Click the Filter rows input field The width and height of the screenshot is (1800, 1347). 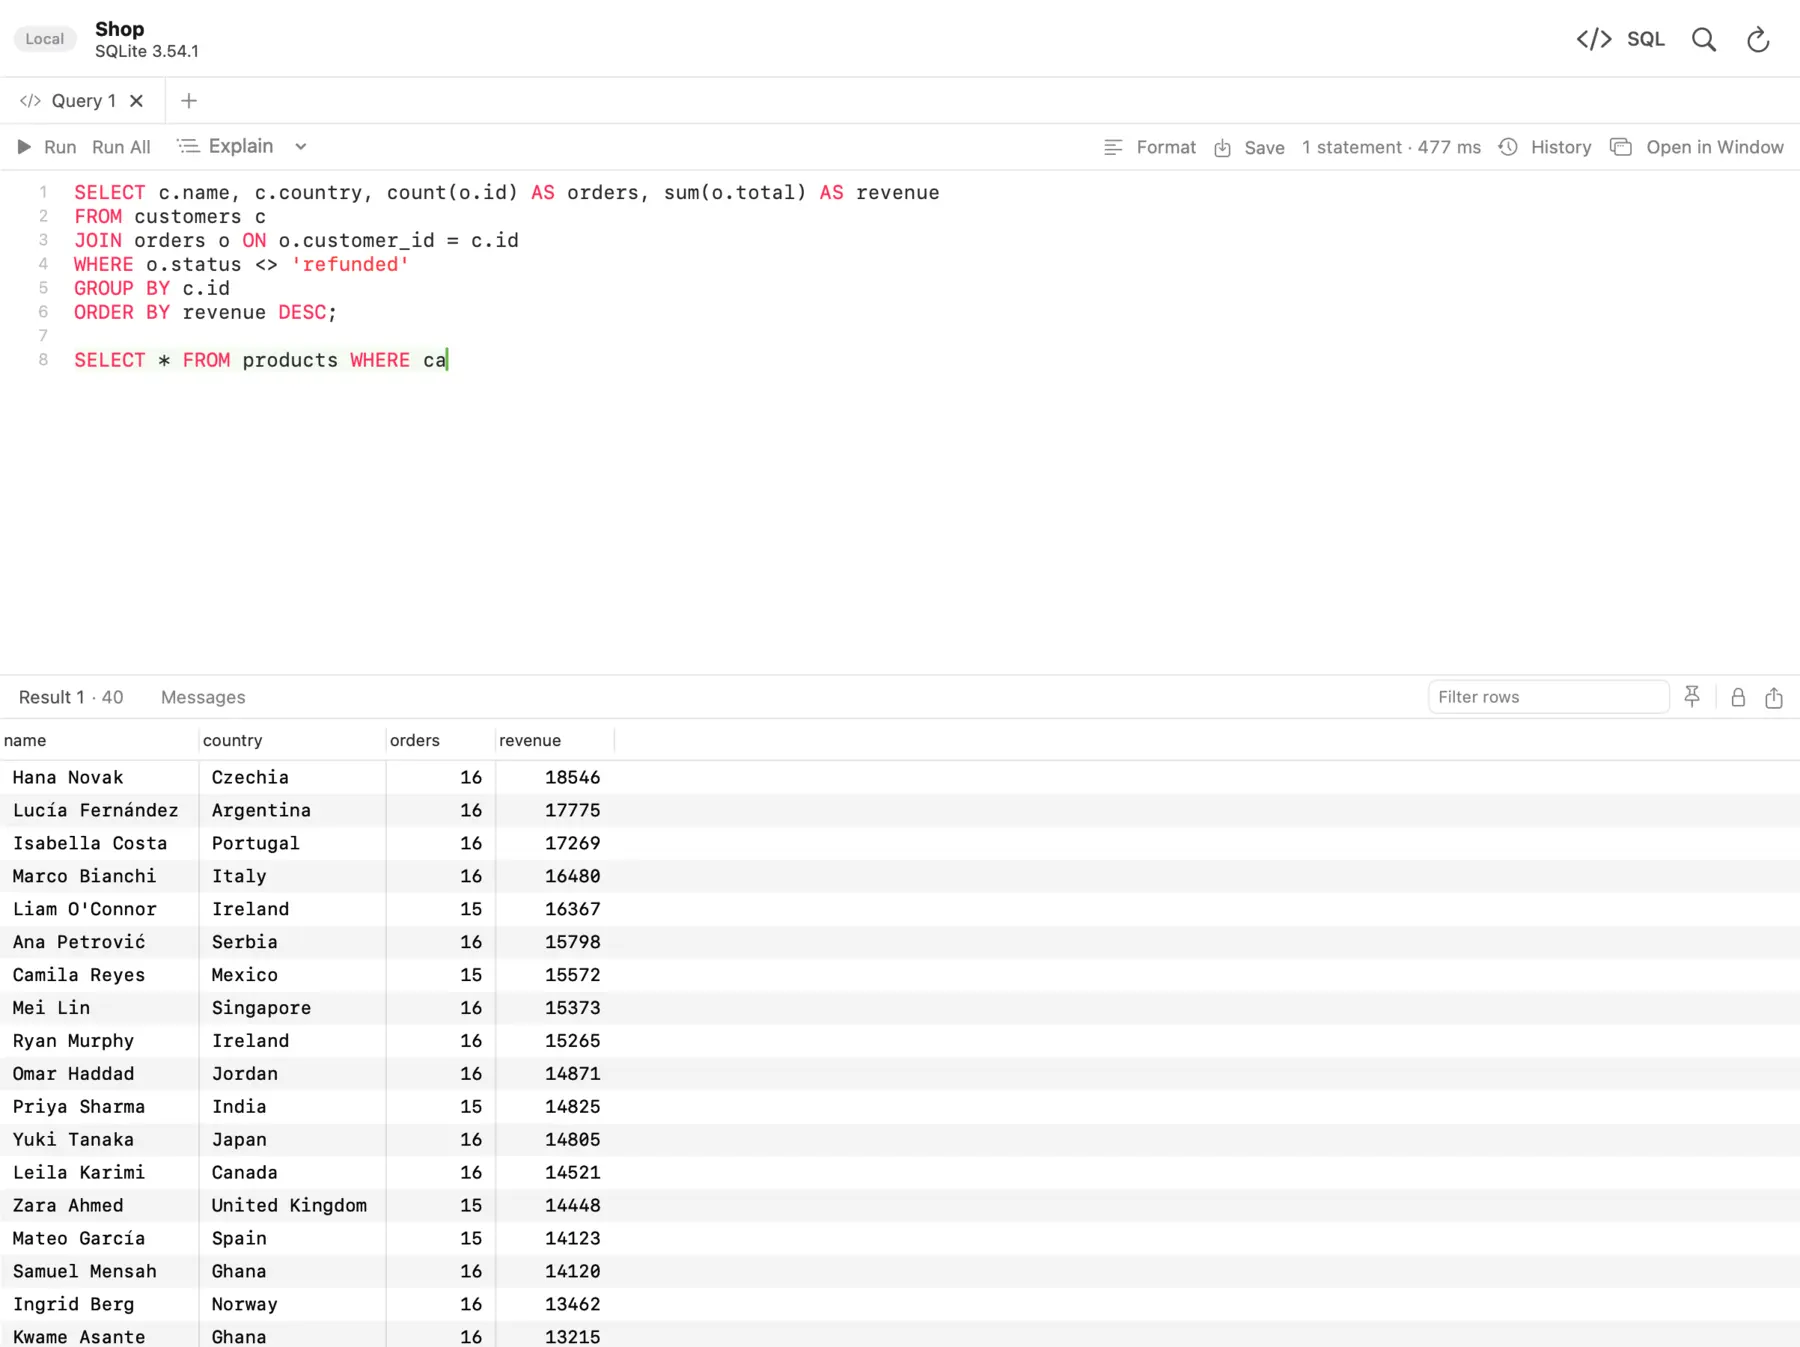tap(1548, 697)
